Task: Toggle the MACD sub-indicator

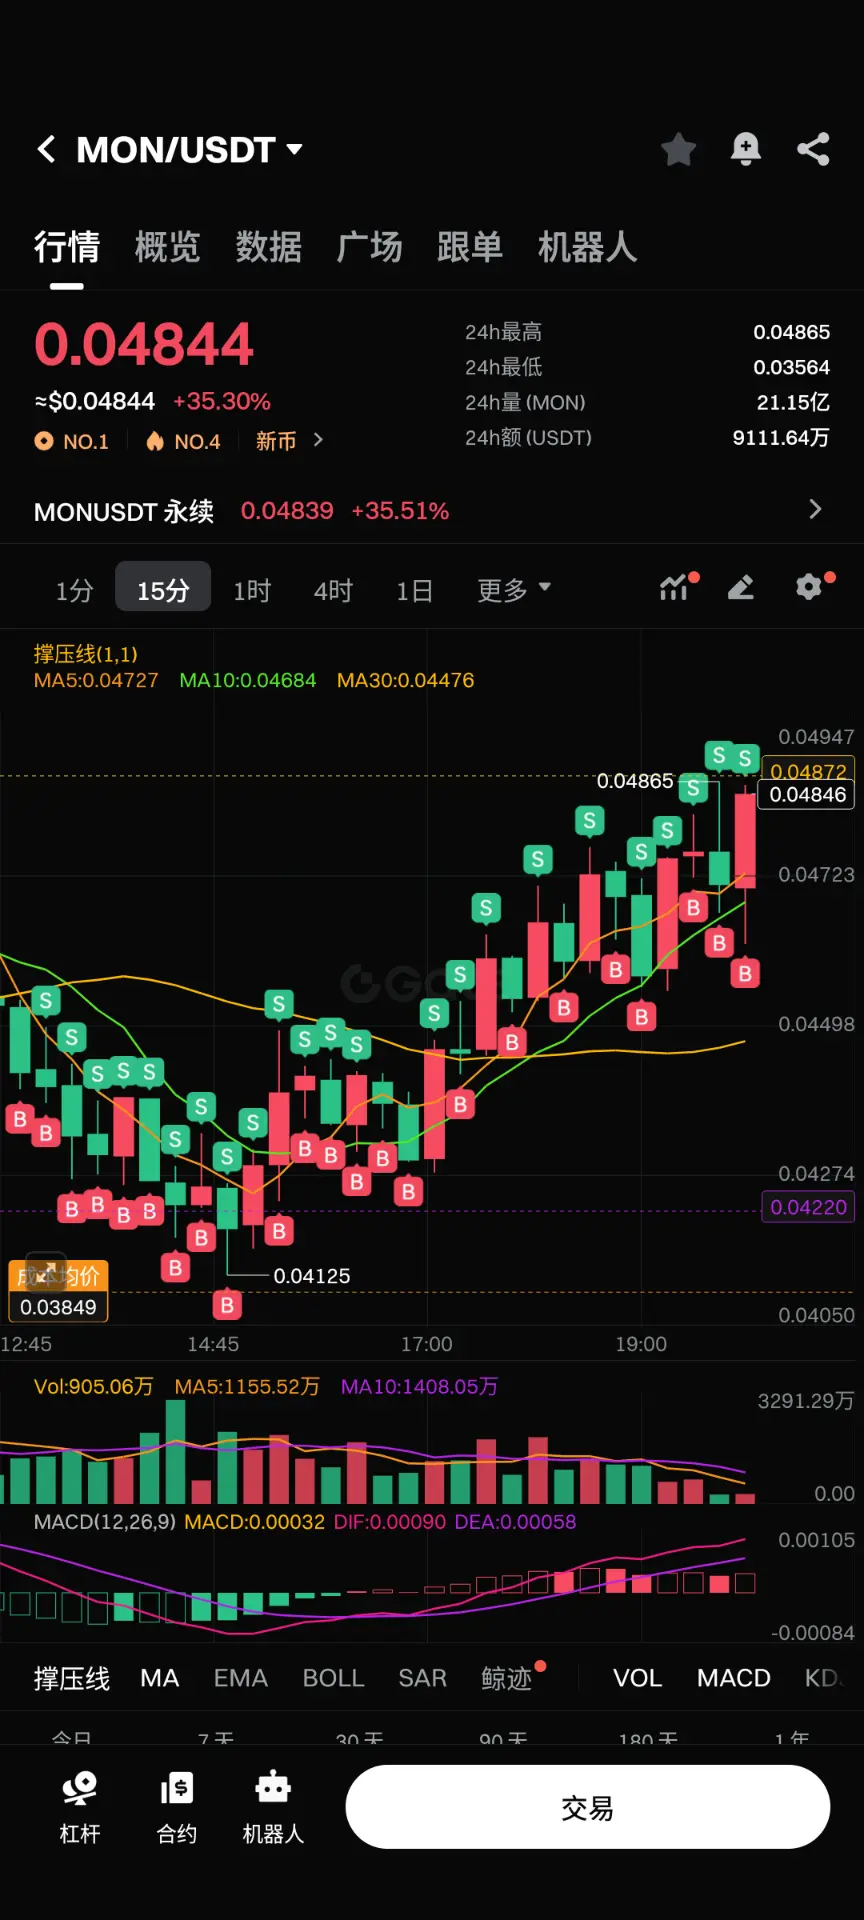Action: point(734,1678)
